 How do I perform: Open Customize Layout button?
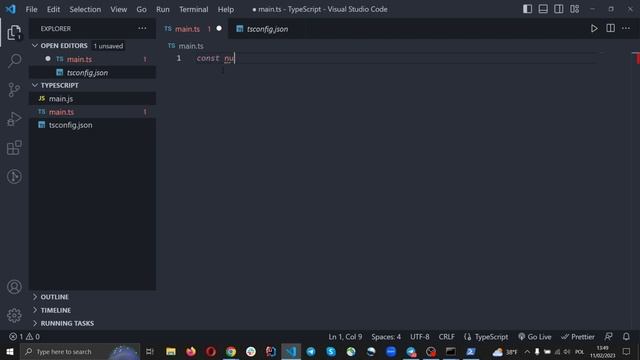pos(574,9)
